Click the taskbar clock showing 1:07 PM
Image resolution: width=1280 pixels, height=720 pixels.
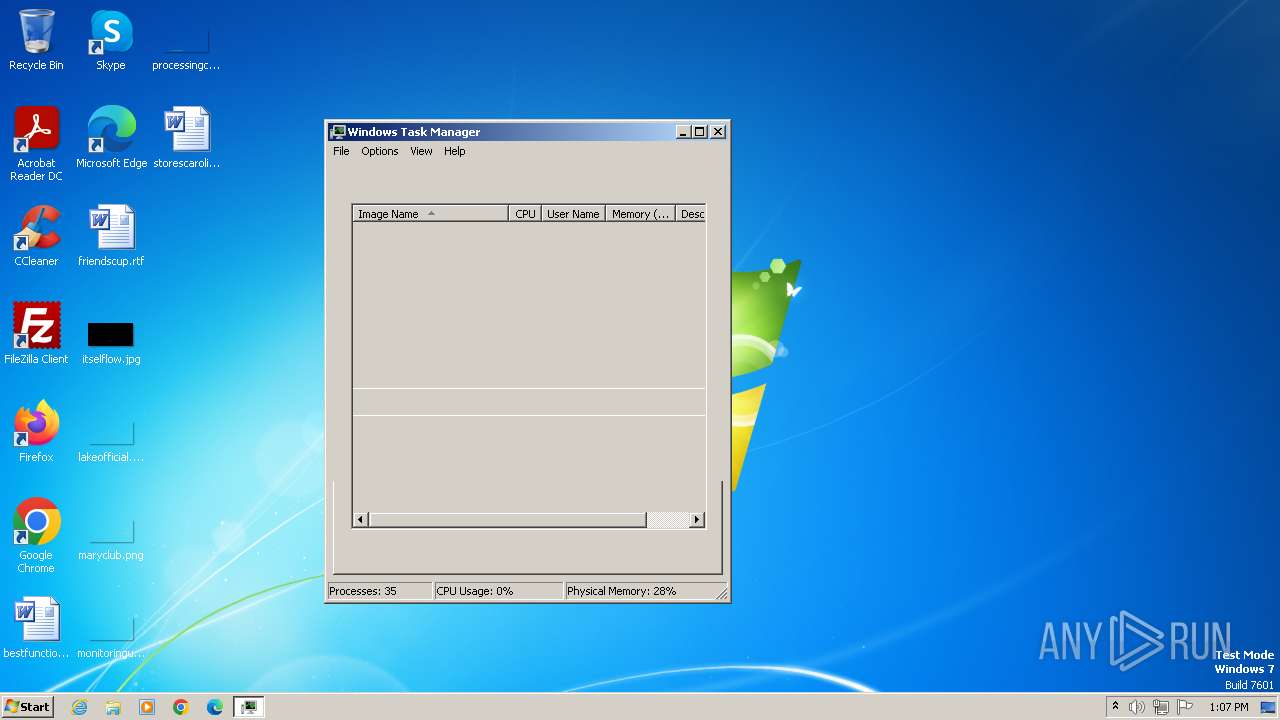coord(1229,707)
